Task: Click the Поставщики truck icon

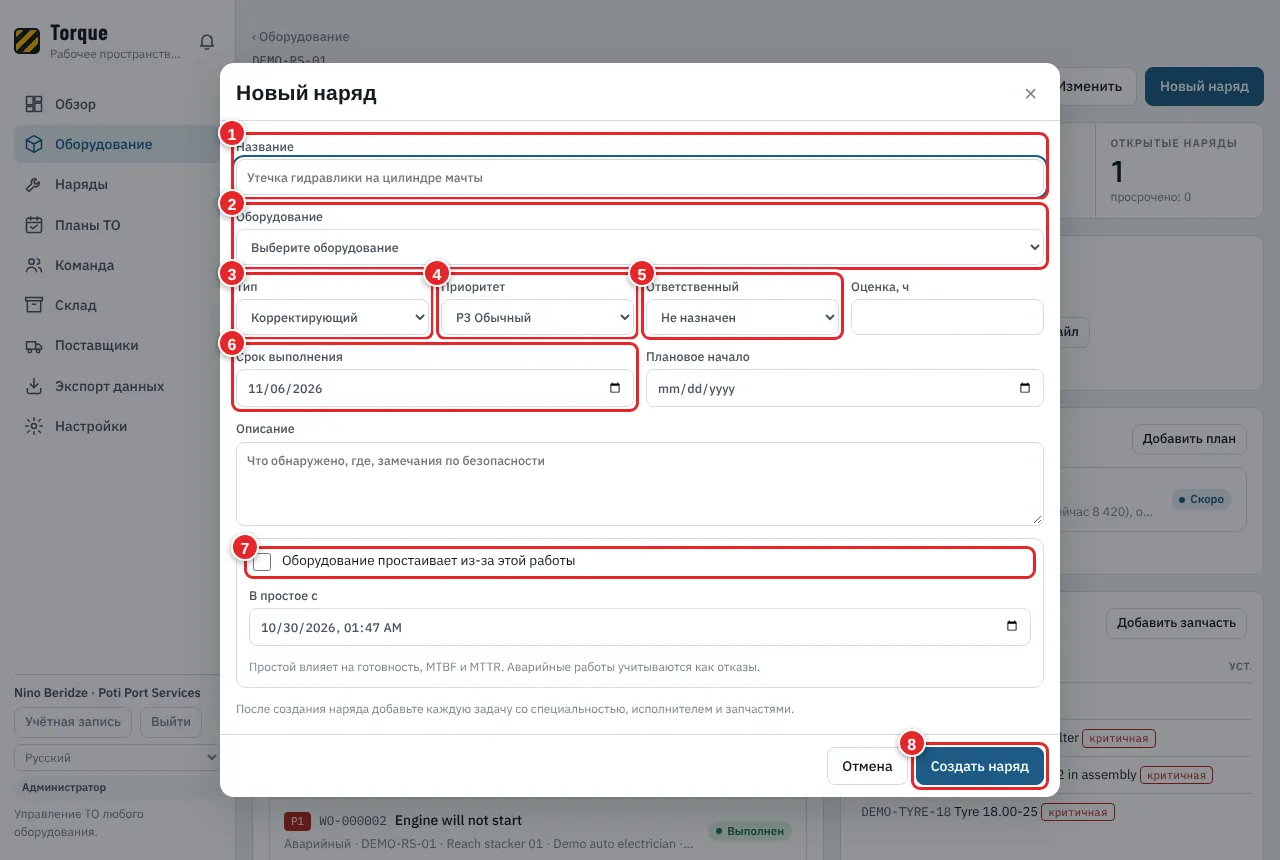Action: [34, 346]
